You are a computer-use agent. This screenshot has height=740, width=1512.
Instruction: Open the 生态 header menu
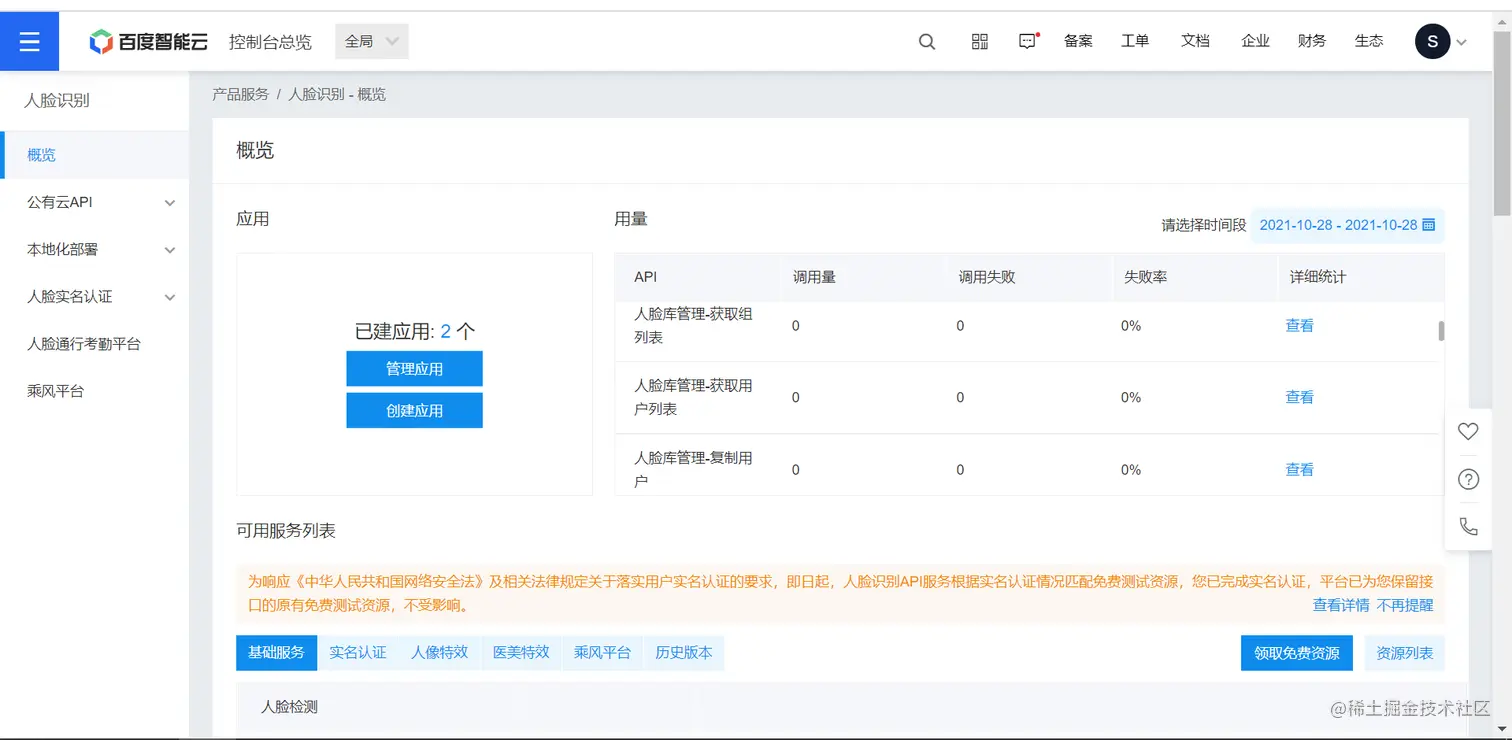[x=1369, y=41]
